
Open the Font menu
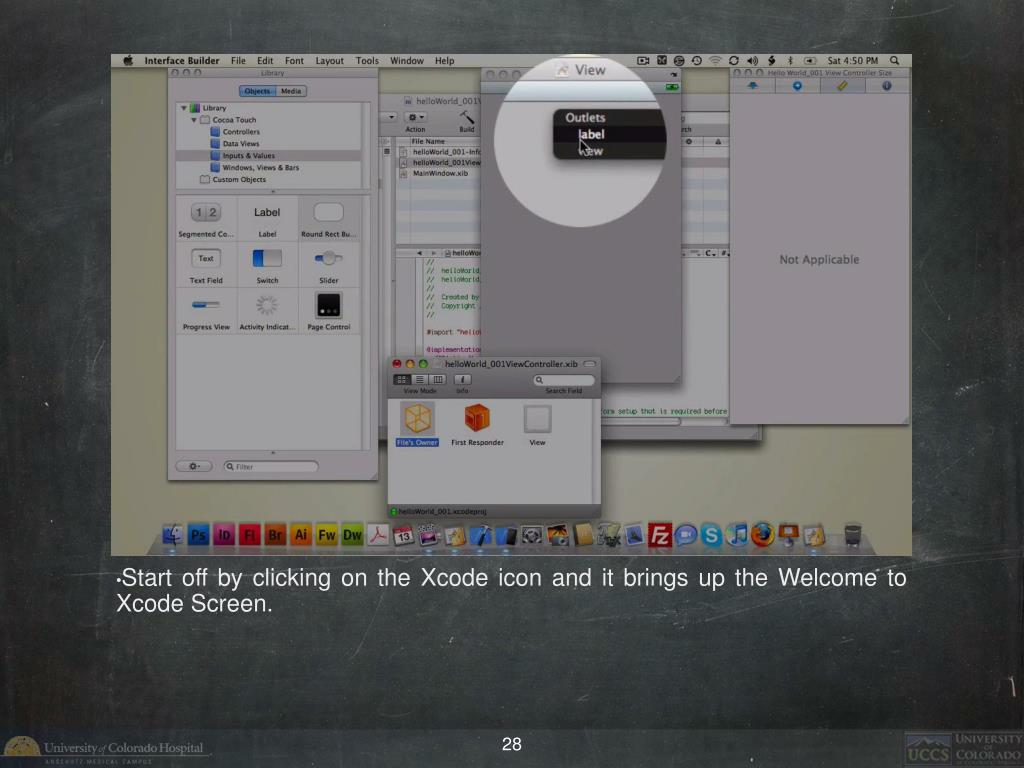tap(295, 61)
